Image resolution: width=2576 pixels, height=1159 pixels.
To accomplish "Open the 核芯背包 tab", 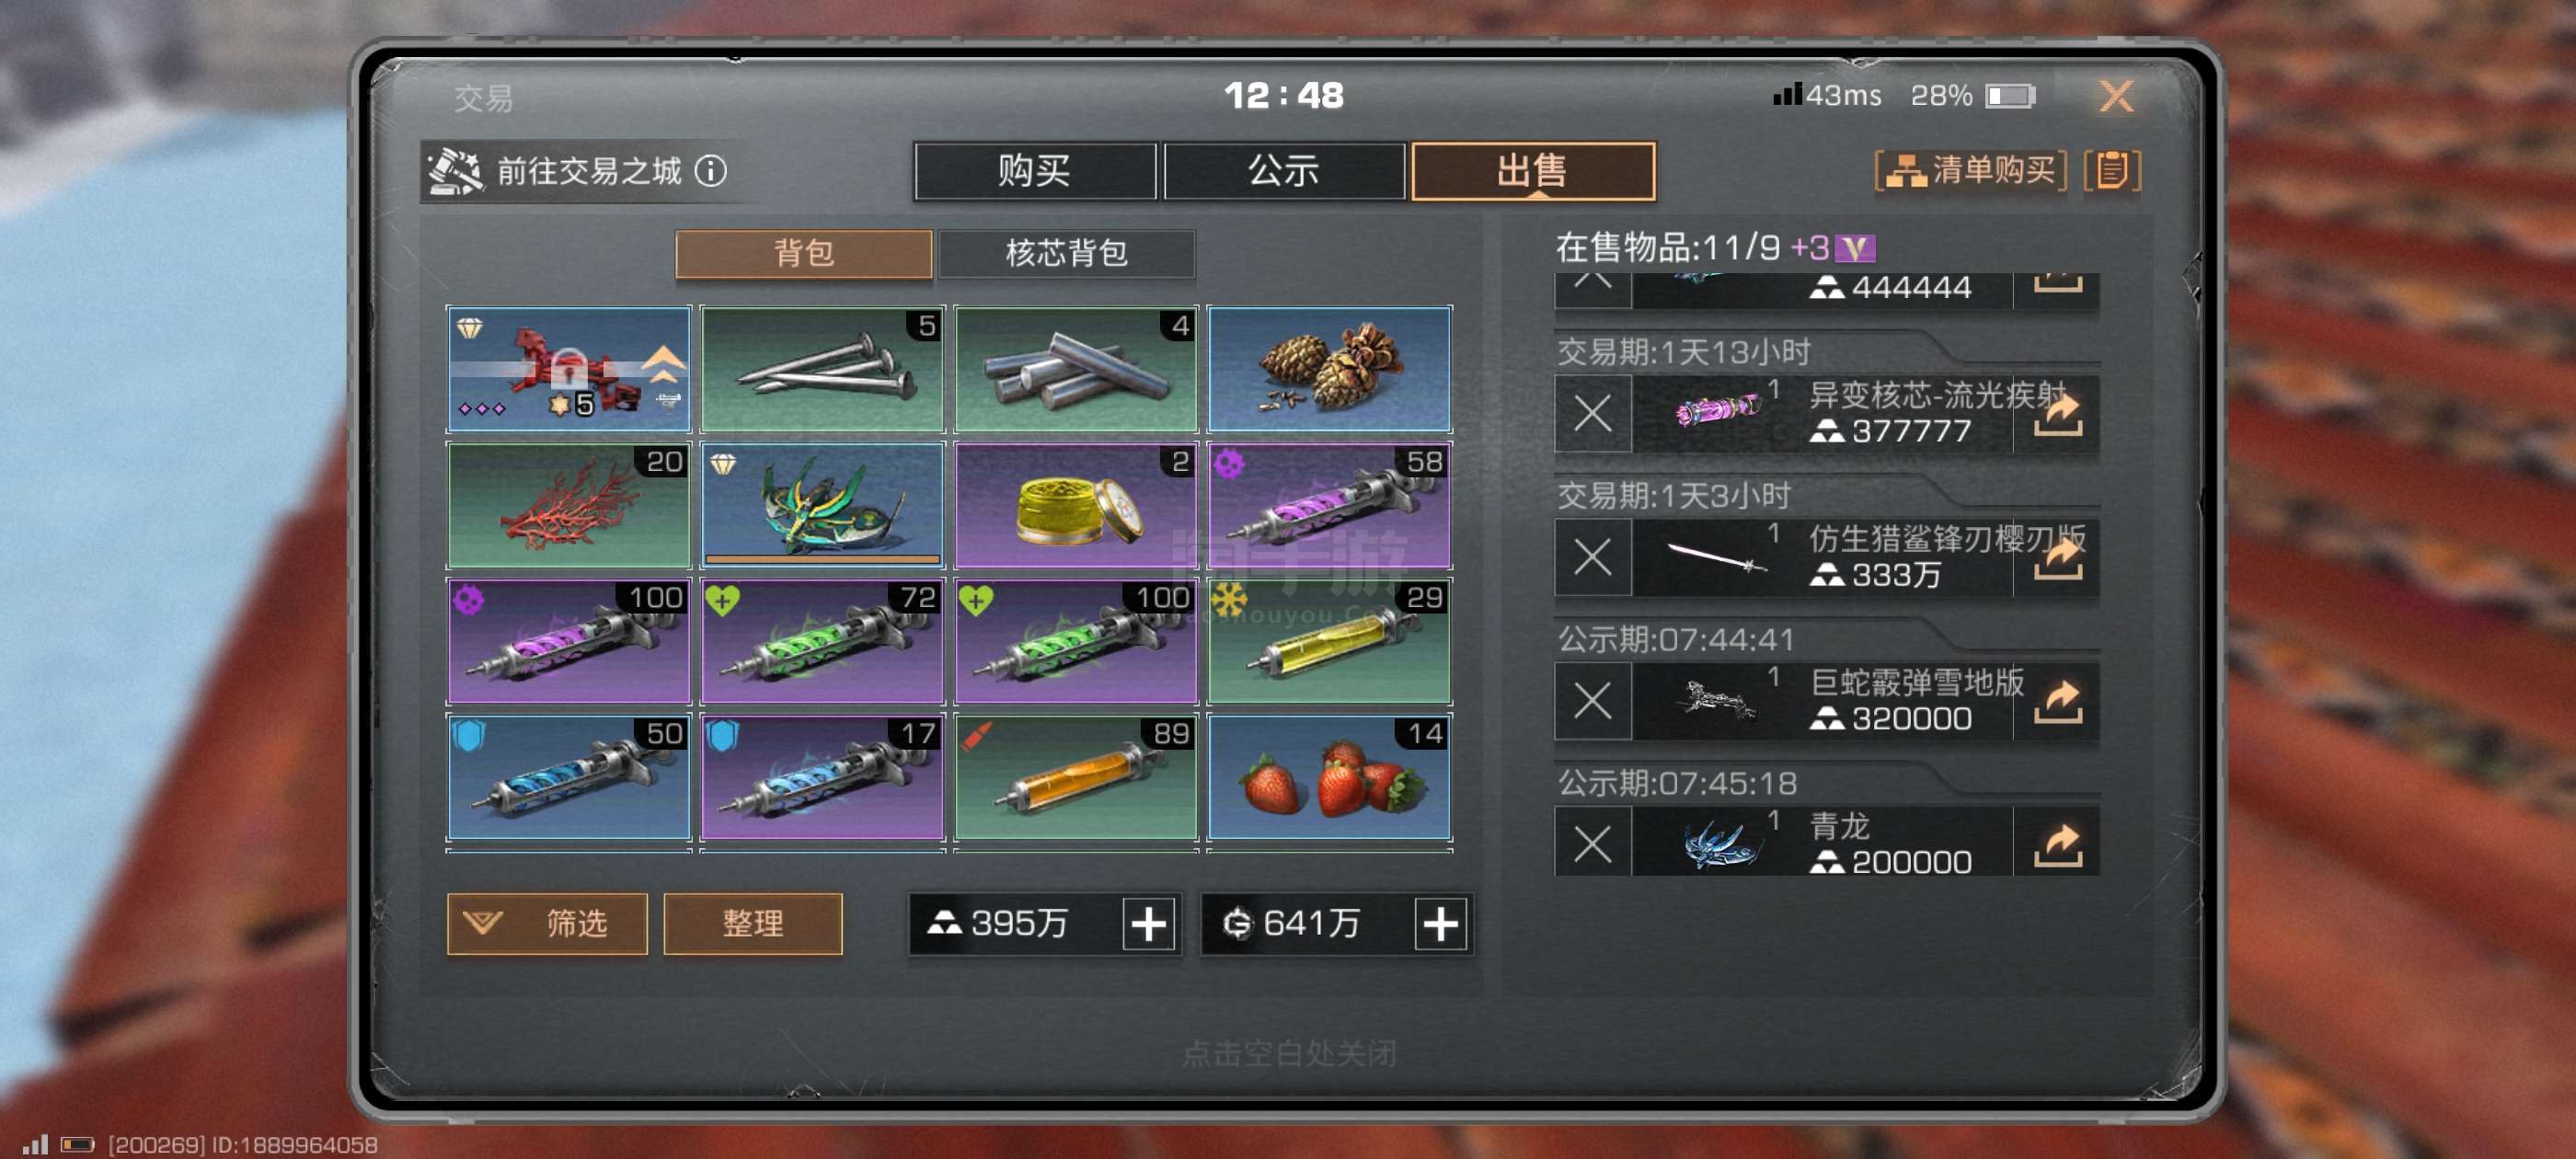I will [1066, 253].
